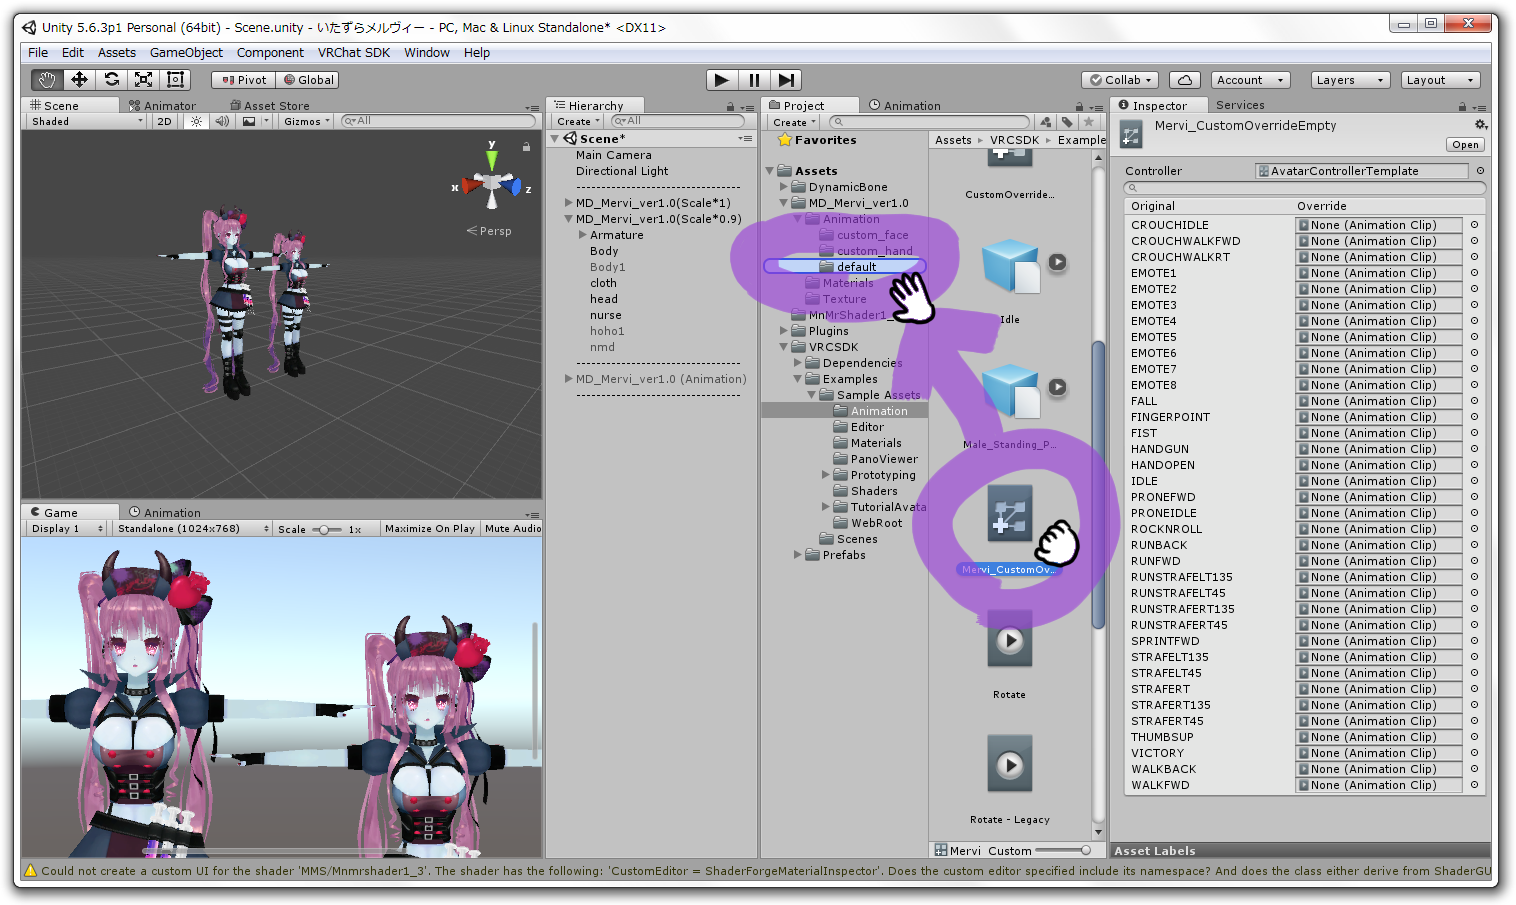Expand the Armature object in Hierarchy
The image size is (1516, 905).
(582, 235)
